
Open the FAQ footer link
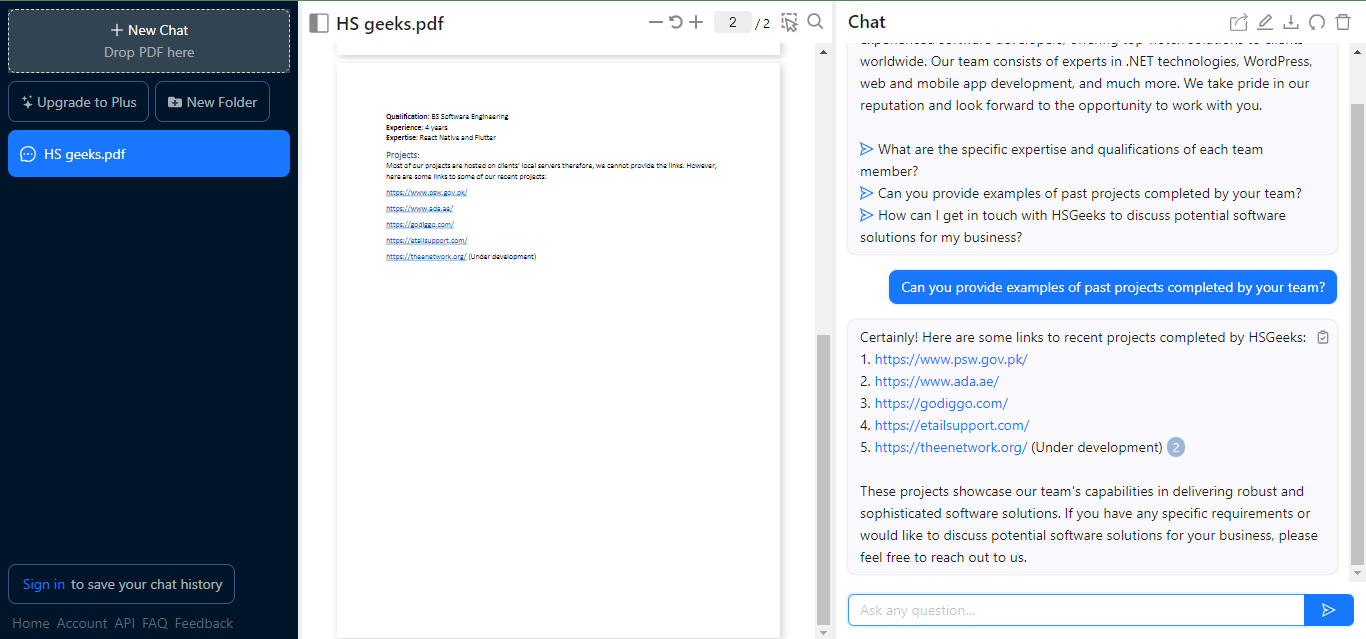154,623
